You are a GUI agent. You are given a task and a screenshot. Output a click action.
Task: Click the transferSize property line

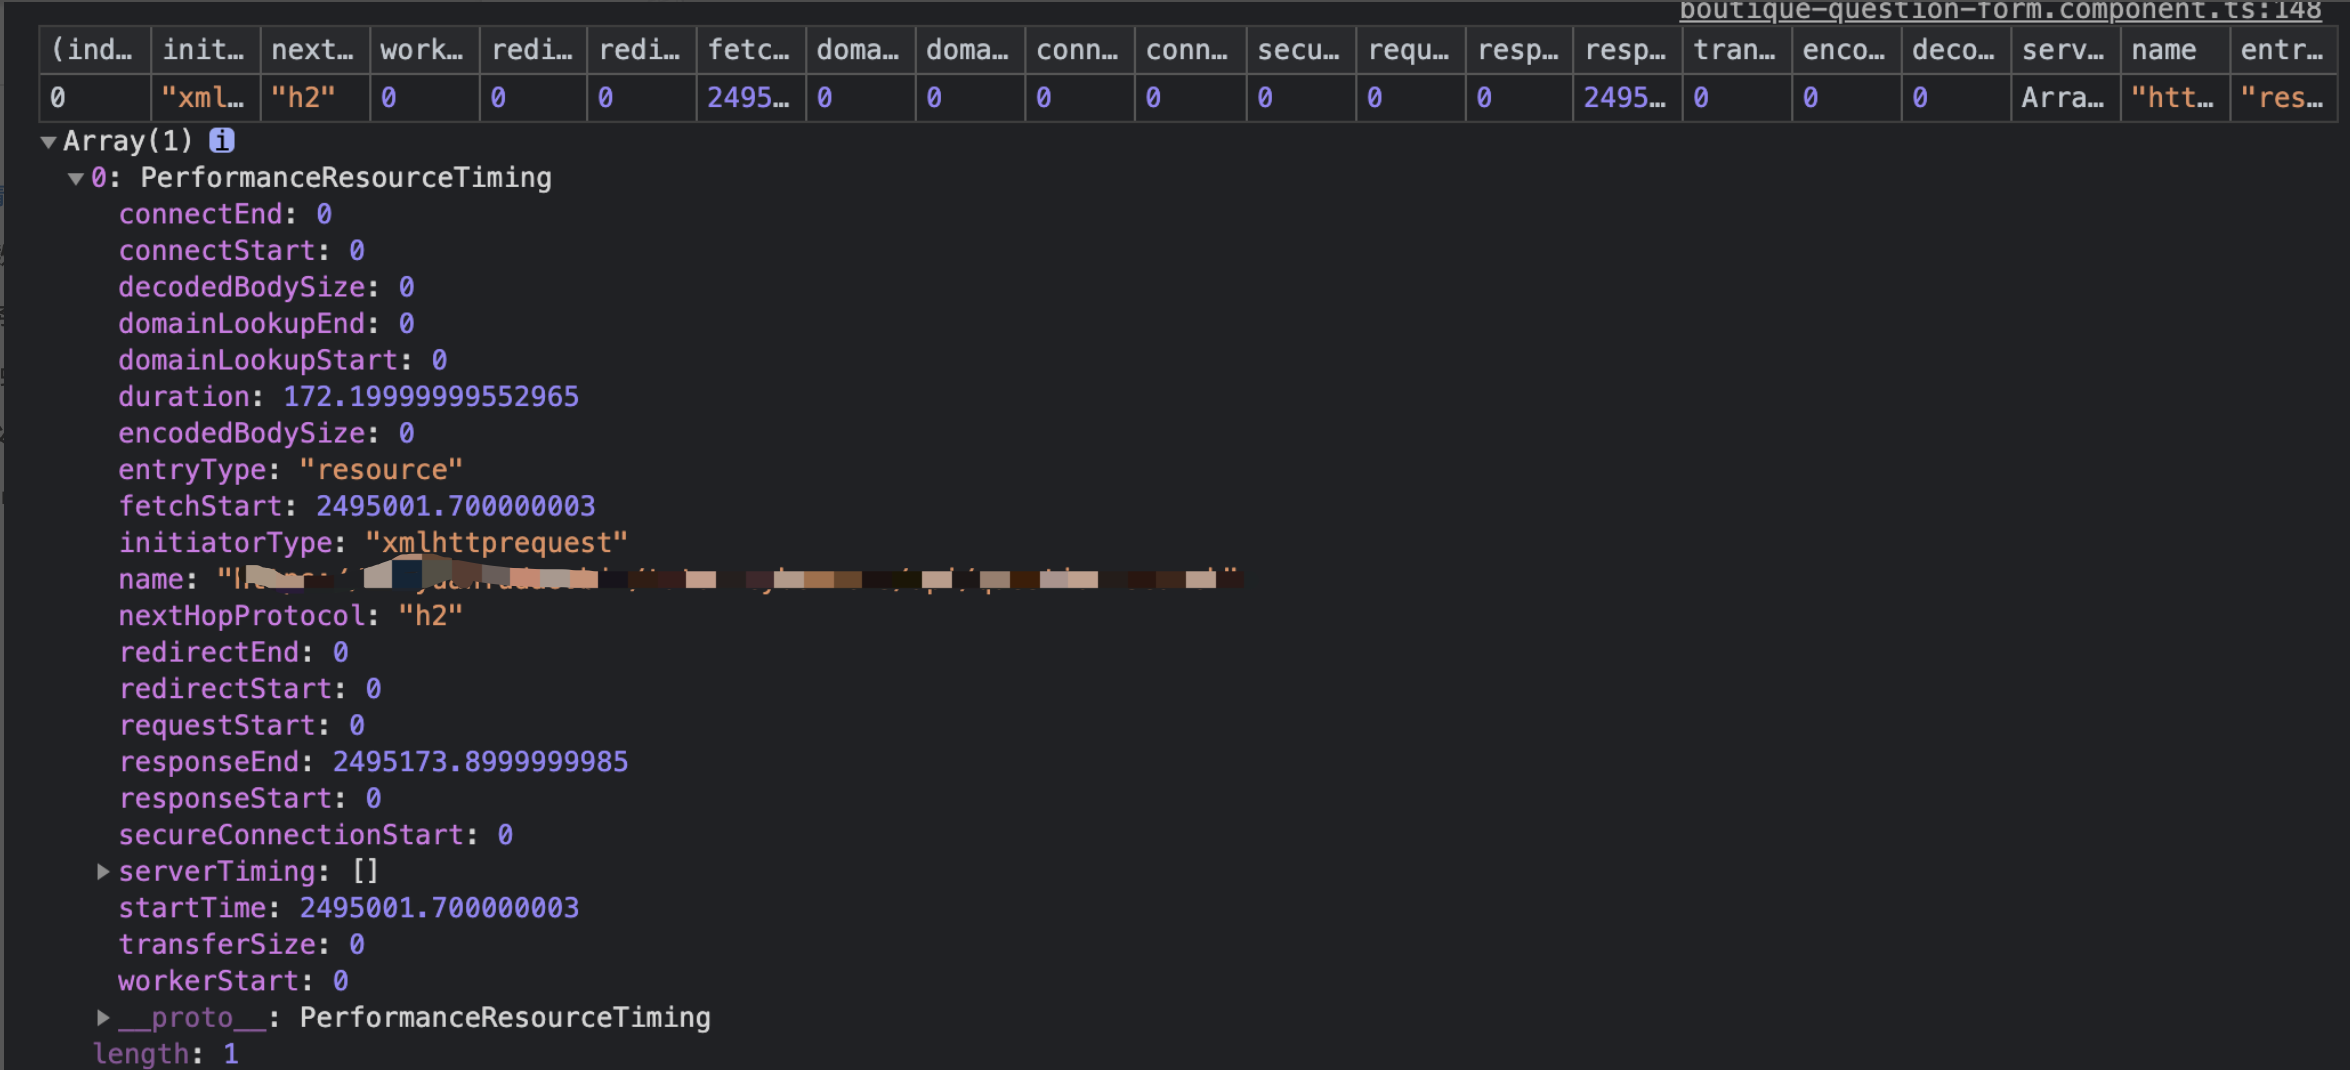[x=241, y=944]
